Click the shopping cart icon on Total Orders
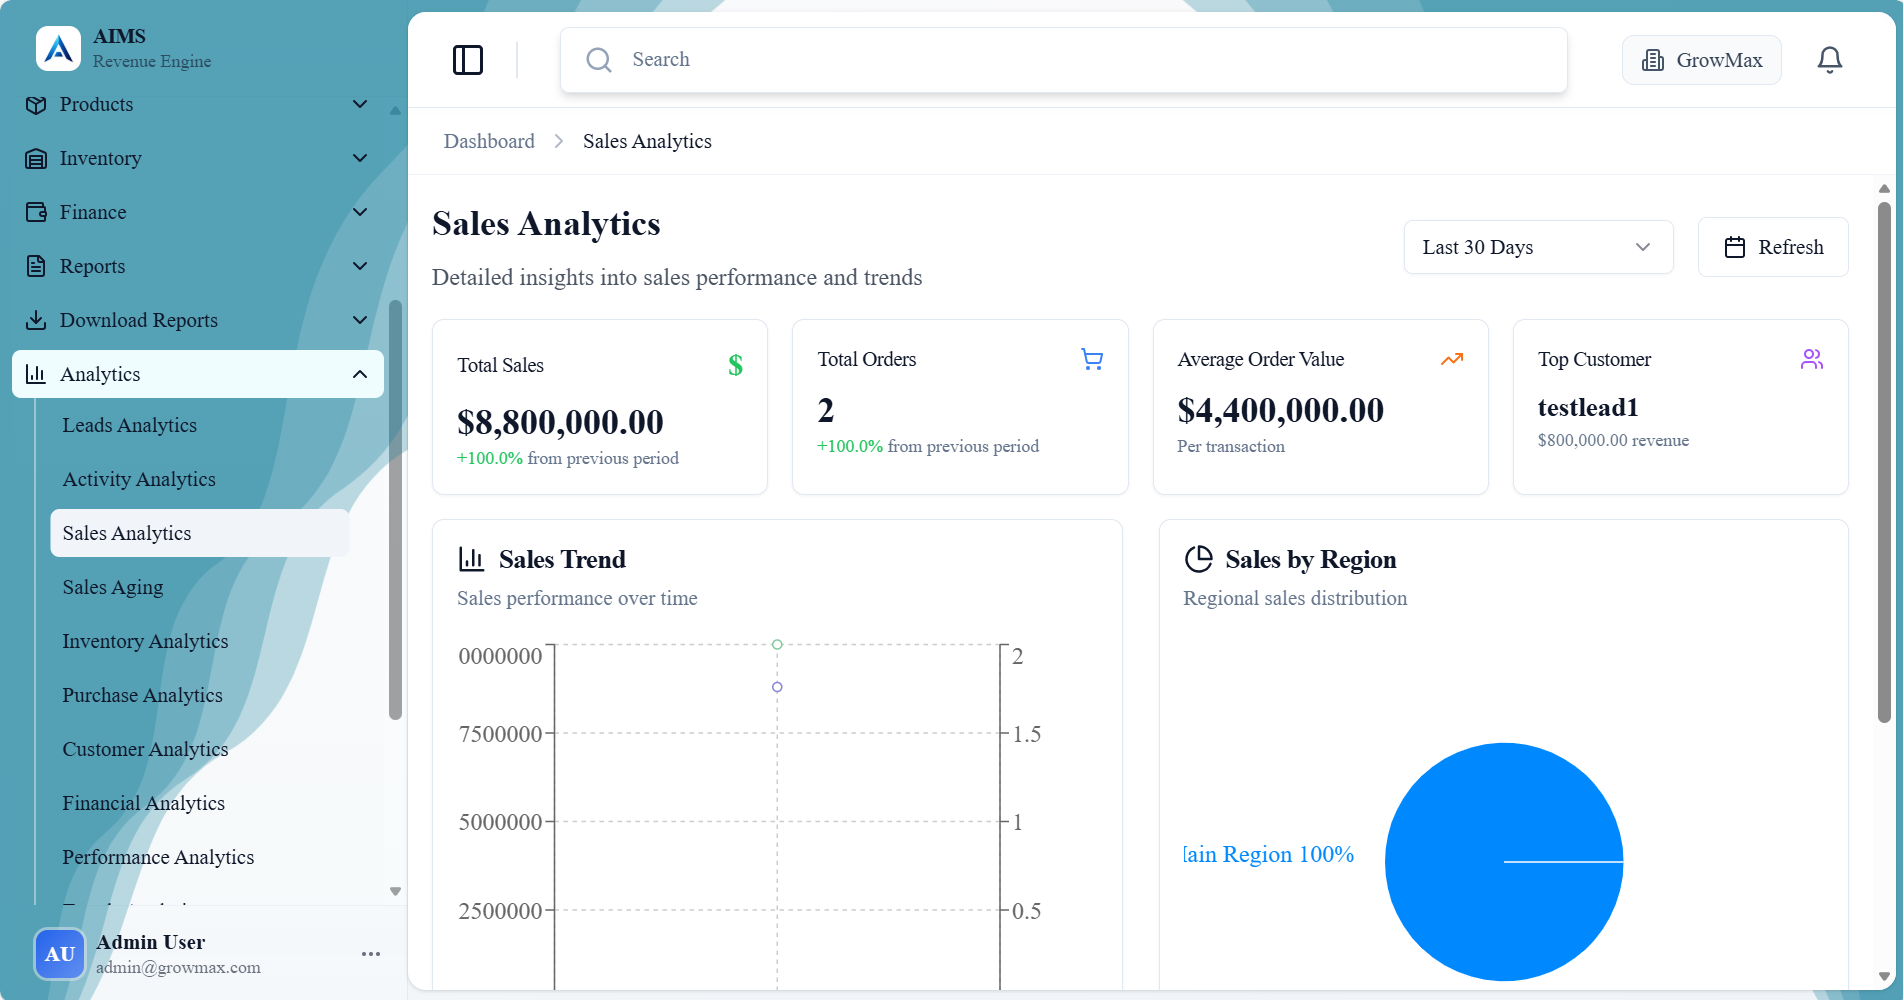 [x=1092, y=359]
